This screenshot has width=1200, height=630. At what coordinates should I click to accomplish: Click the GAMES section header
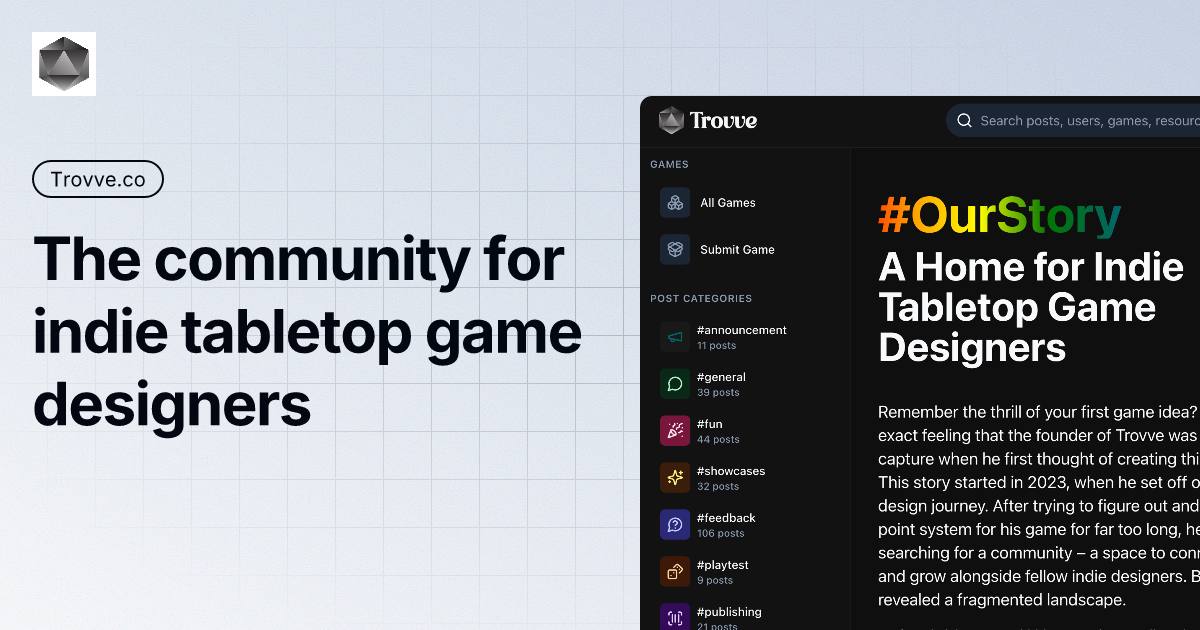tap(669, 164)
